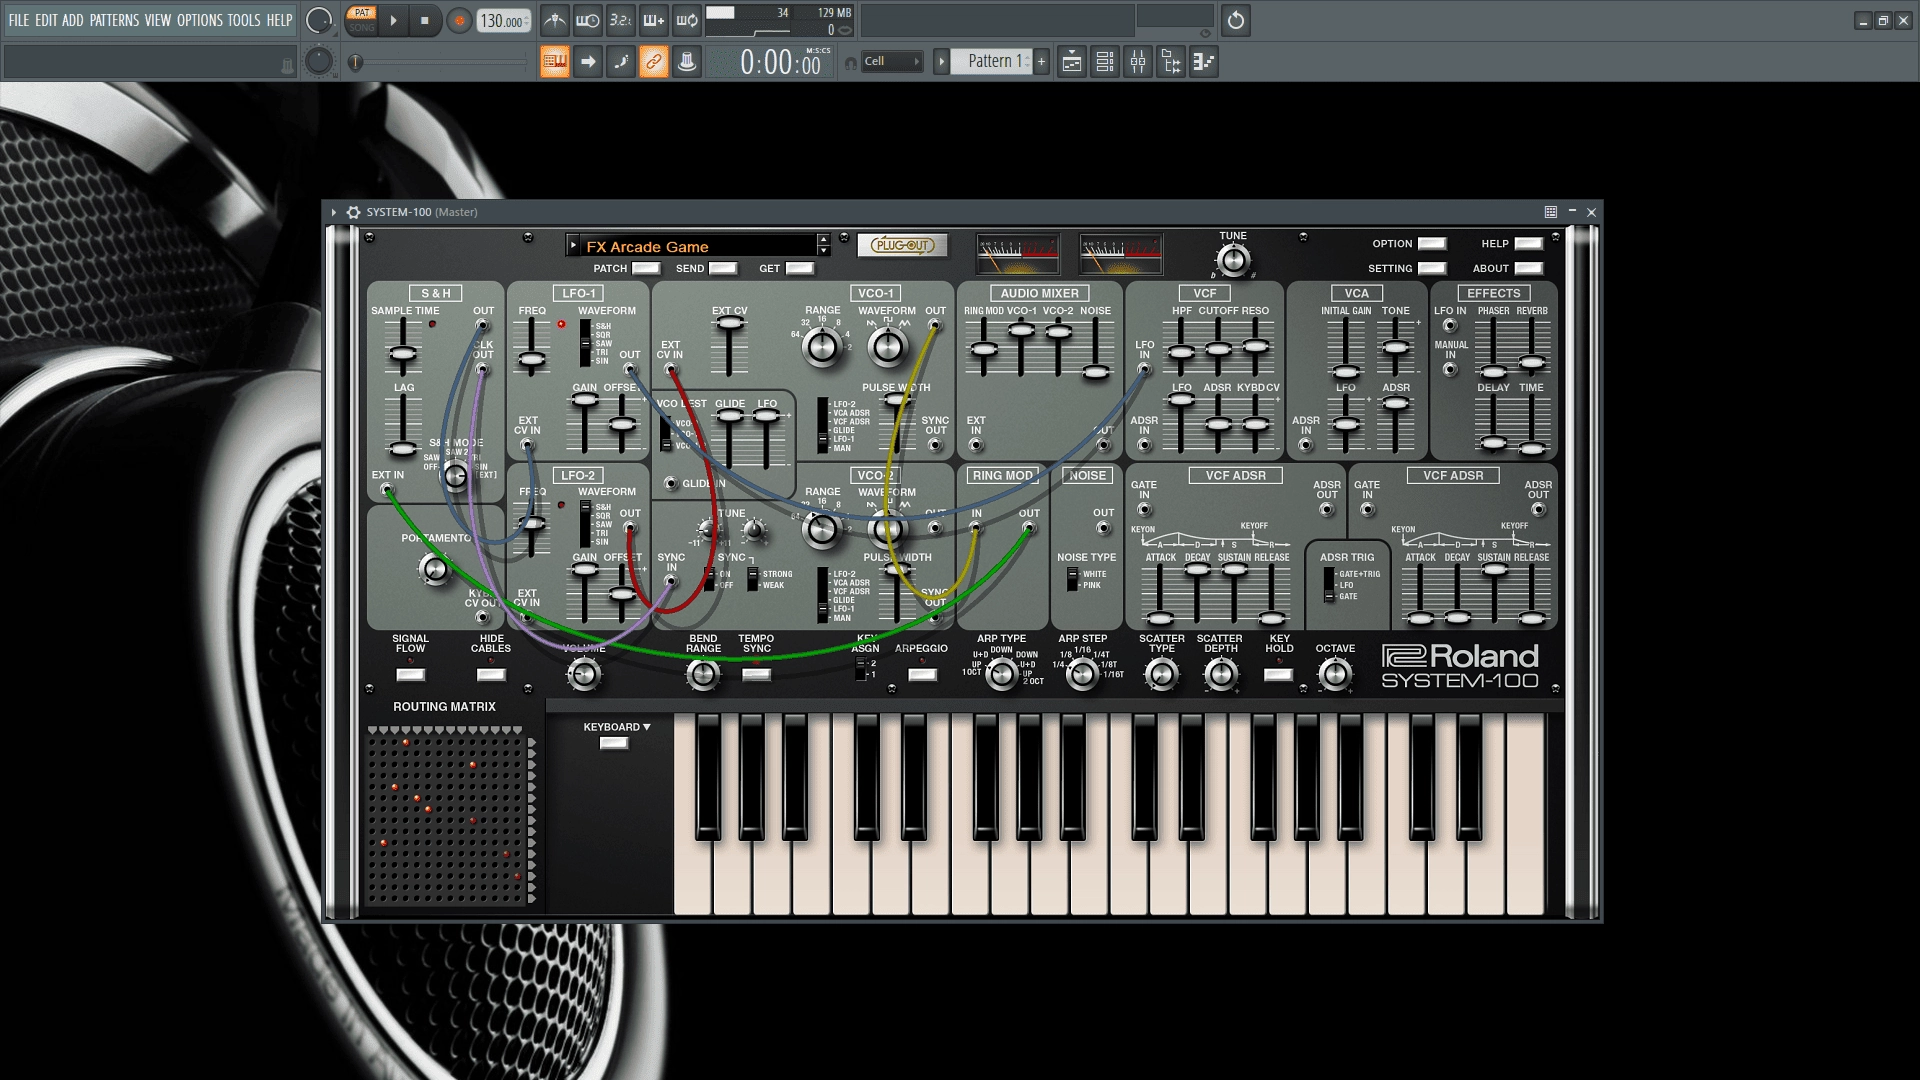
Task: Click the Stop button in transport
Action: (425, 20)
